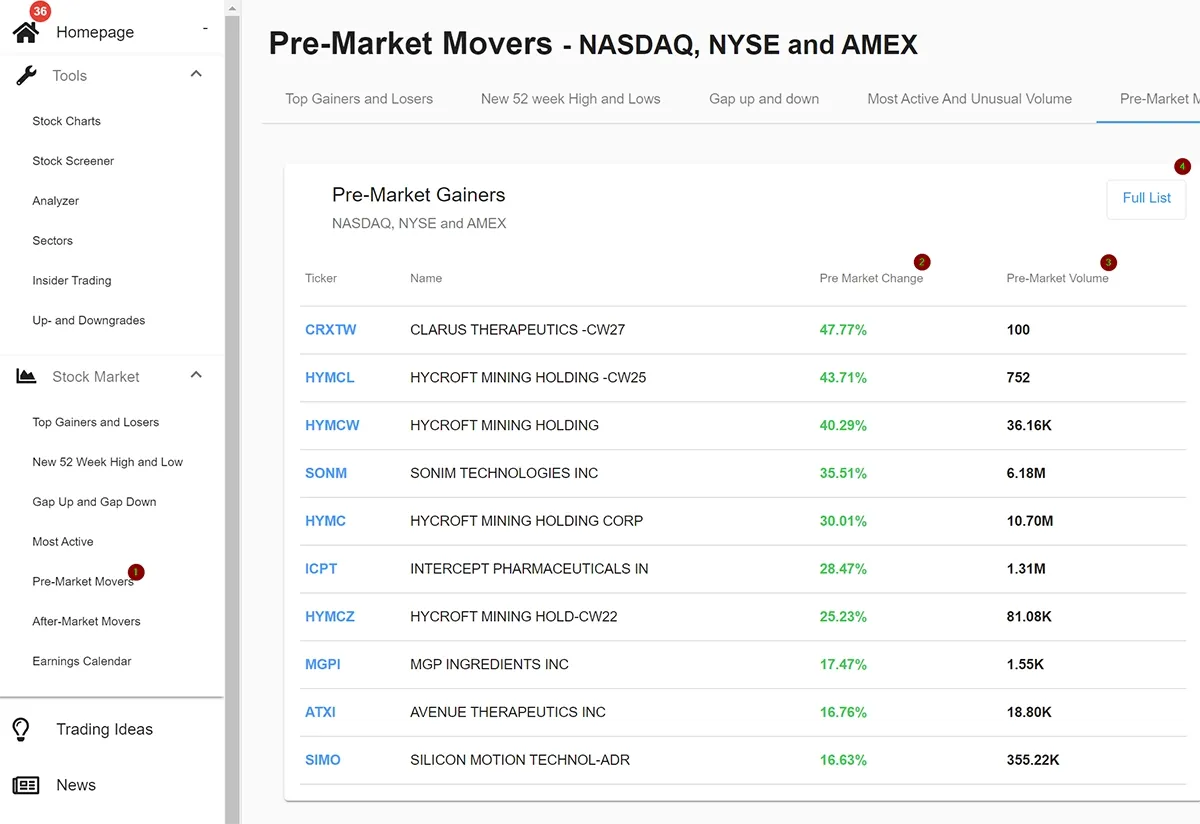This screenshot has height=824, width=1200.
Task: Click the 36 notification badge
Action: [x=40, y=12]
